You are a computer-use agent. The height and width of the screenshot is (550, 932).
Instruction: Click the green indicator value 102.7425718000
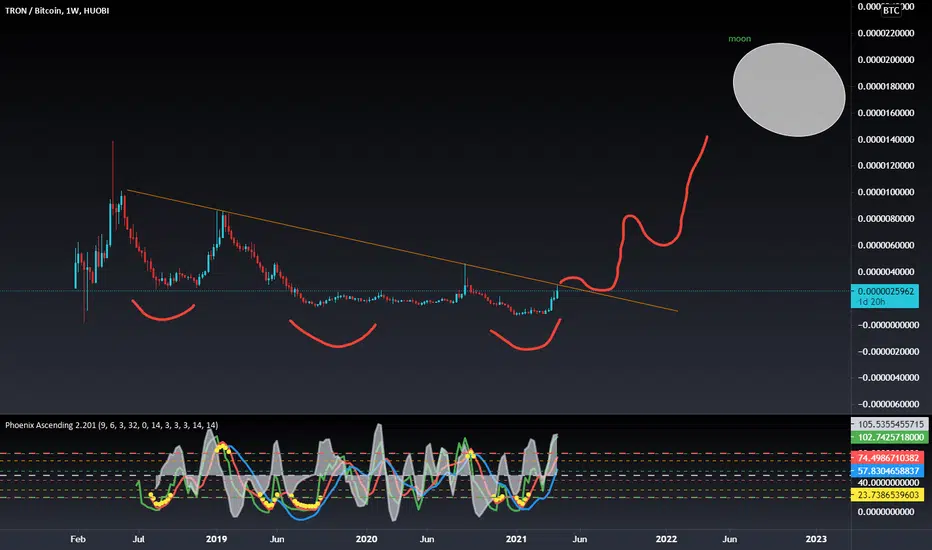890,437
